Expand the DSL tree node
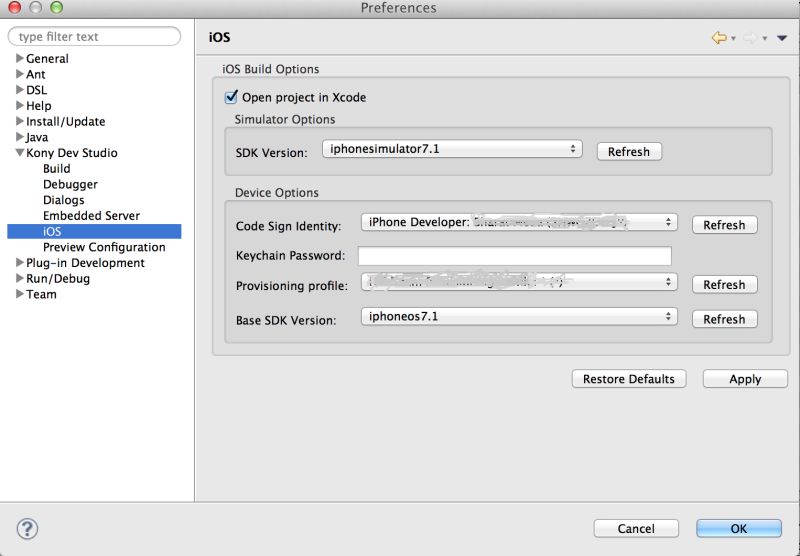The height and width of the screenshot is (556, 800). (20, 90)
